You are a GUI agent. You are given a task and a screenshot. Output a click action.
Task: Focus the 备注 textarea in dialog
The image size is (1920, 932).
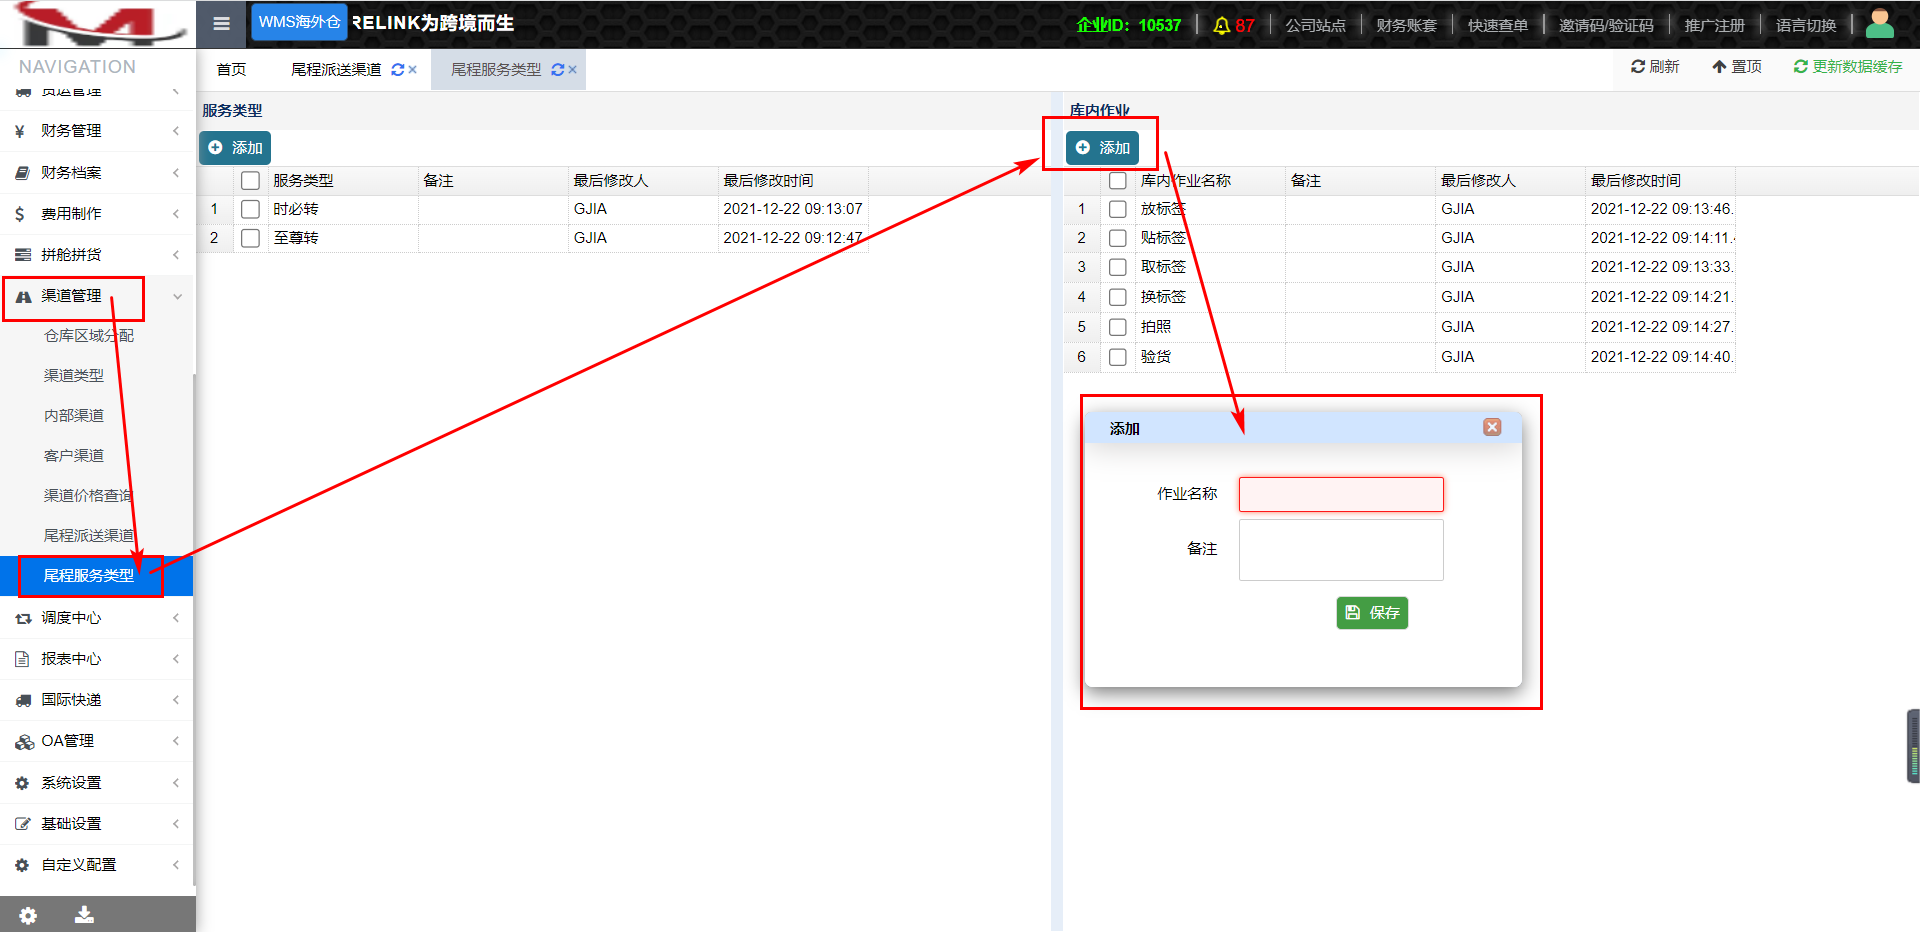point(1341,550)
